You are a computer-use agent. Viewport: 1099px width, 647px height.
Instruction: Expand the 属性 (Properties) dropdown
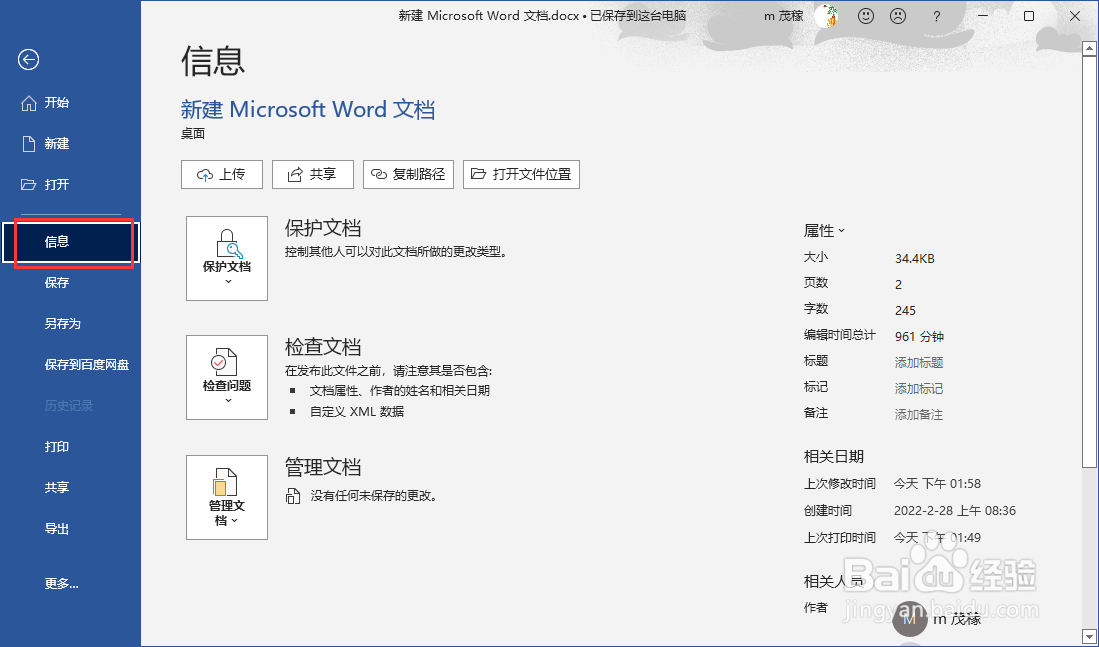[x=823, y=230]
